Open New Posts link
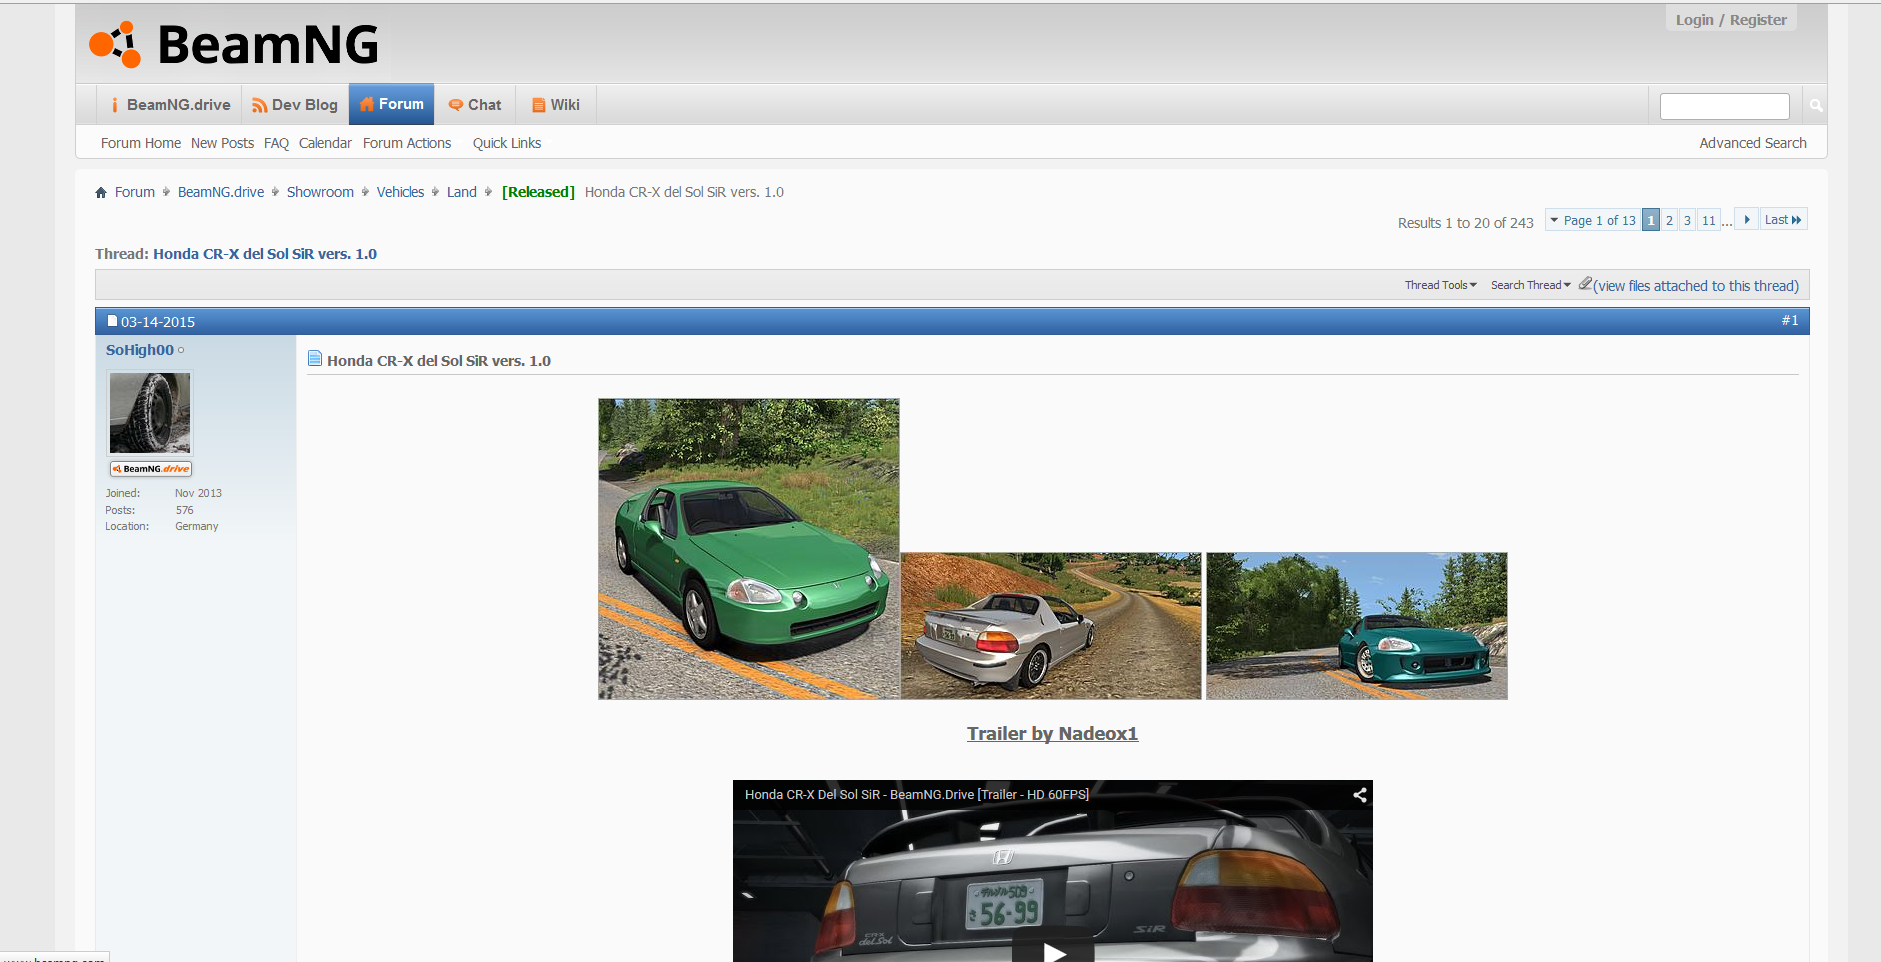1881x962 pixels. 222,143
